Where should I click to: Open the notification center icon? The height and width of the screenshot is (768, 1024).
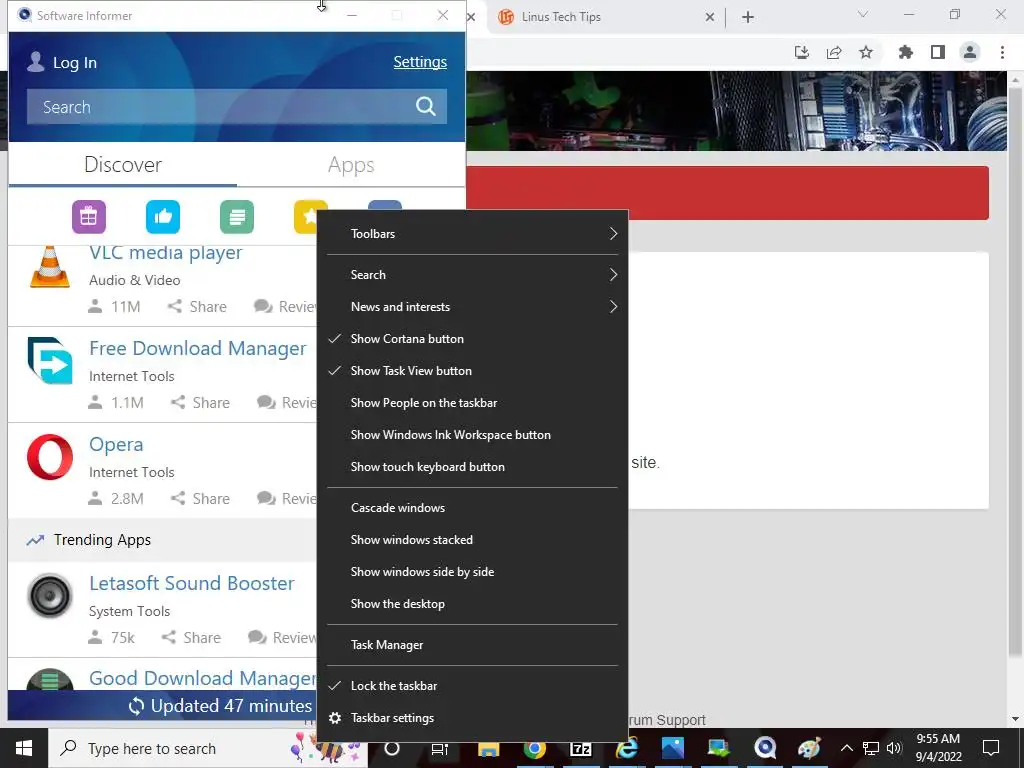tap(991, 748)
